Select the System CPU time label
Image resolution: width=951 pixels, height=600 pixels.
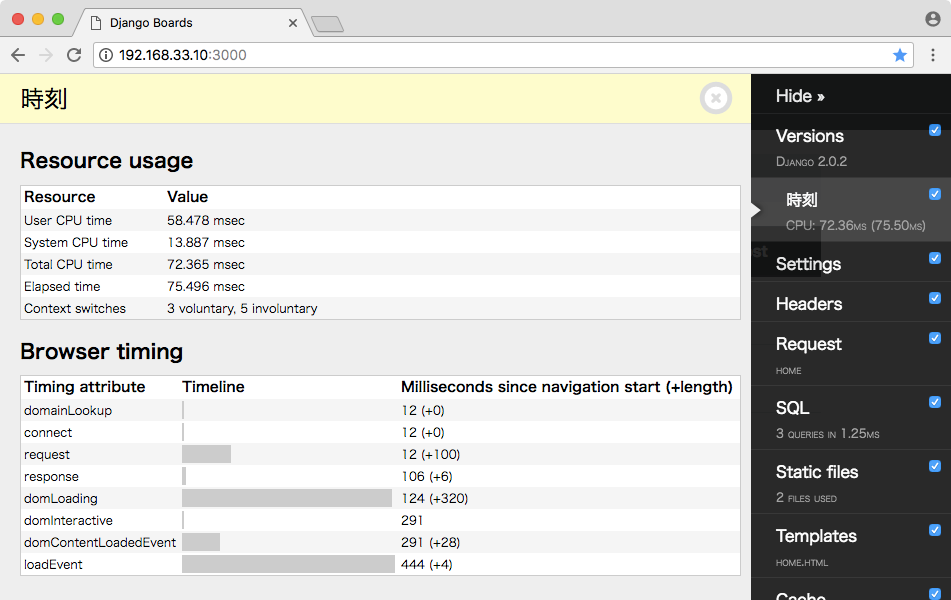(x=76, y=243)
